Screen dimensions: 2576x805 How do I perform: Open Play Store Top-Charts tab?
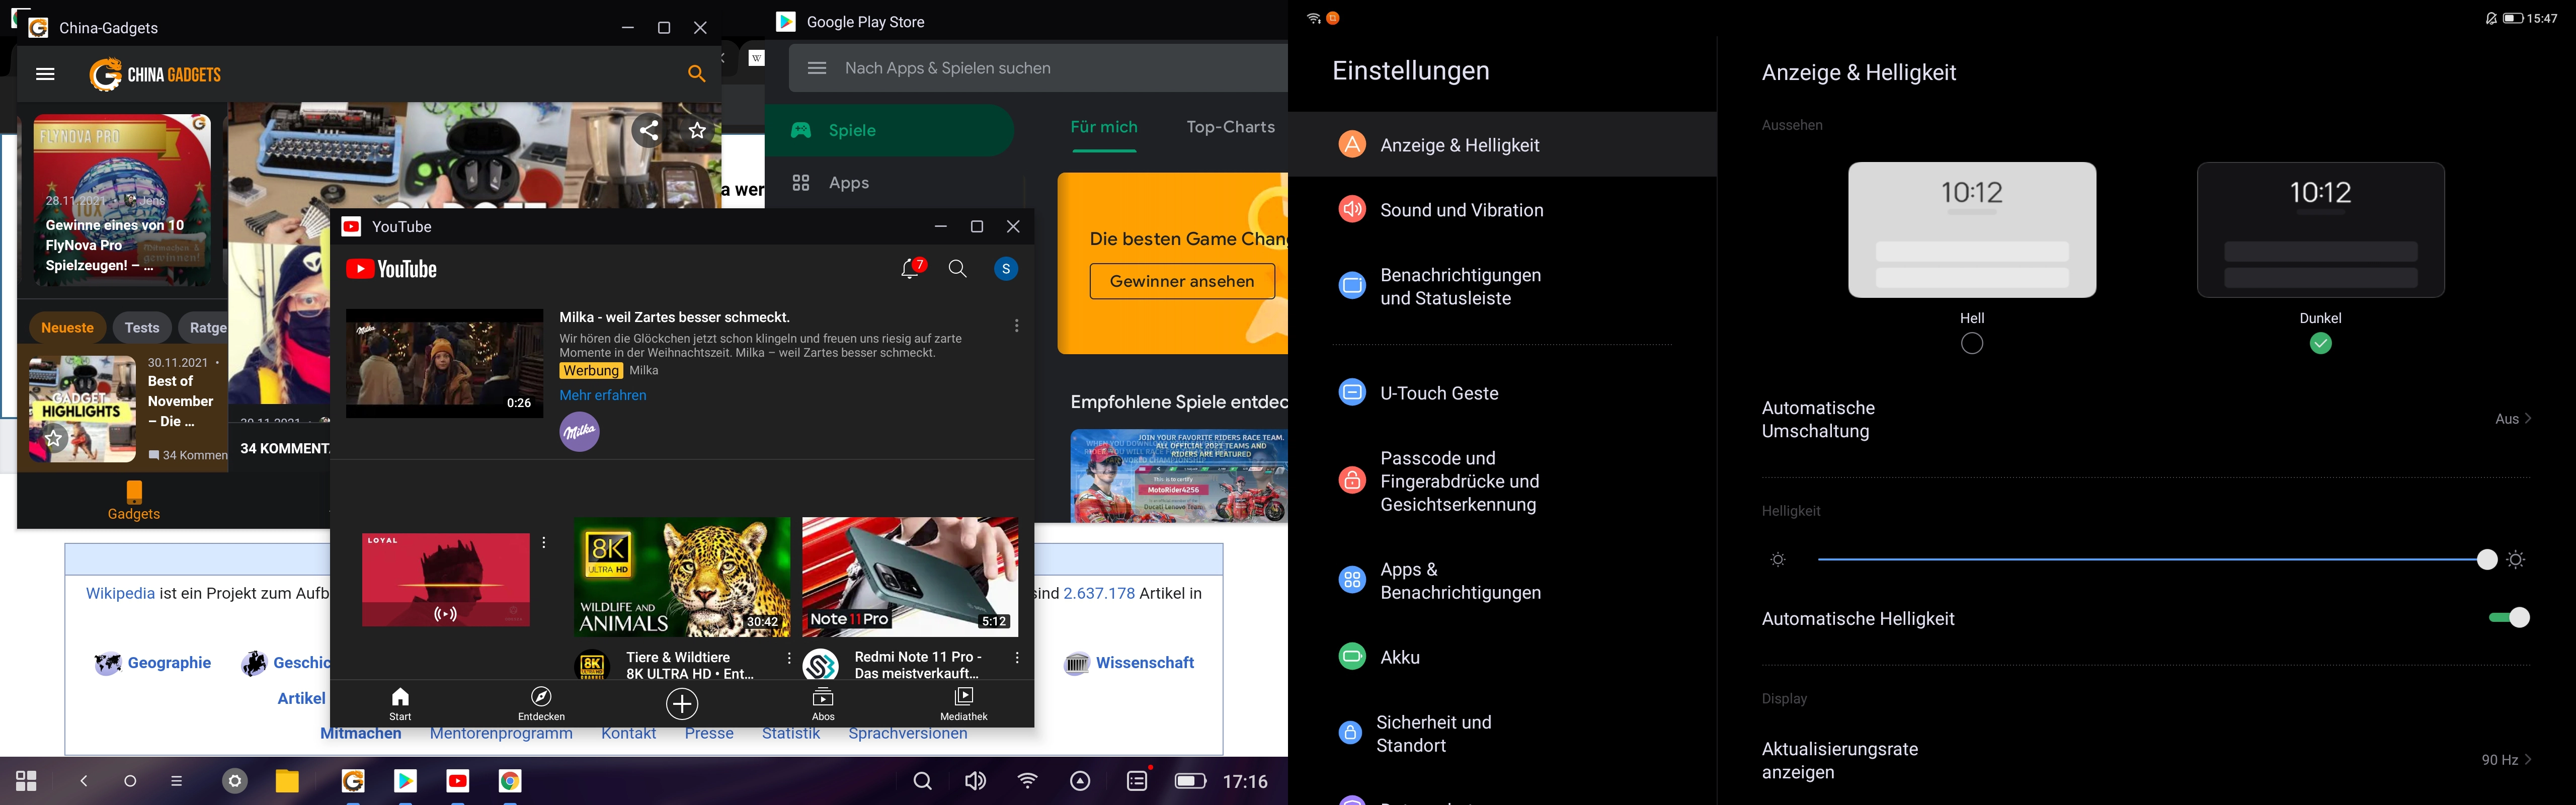[x=1231, y=127]
